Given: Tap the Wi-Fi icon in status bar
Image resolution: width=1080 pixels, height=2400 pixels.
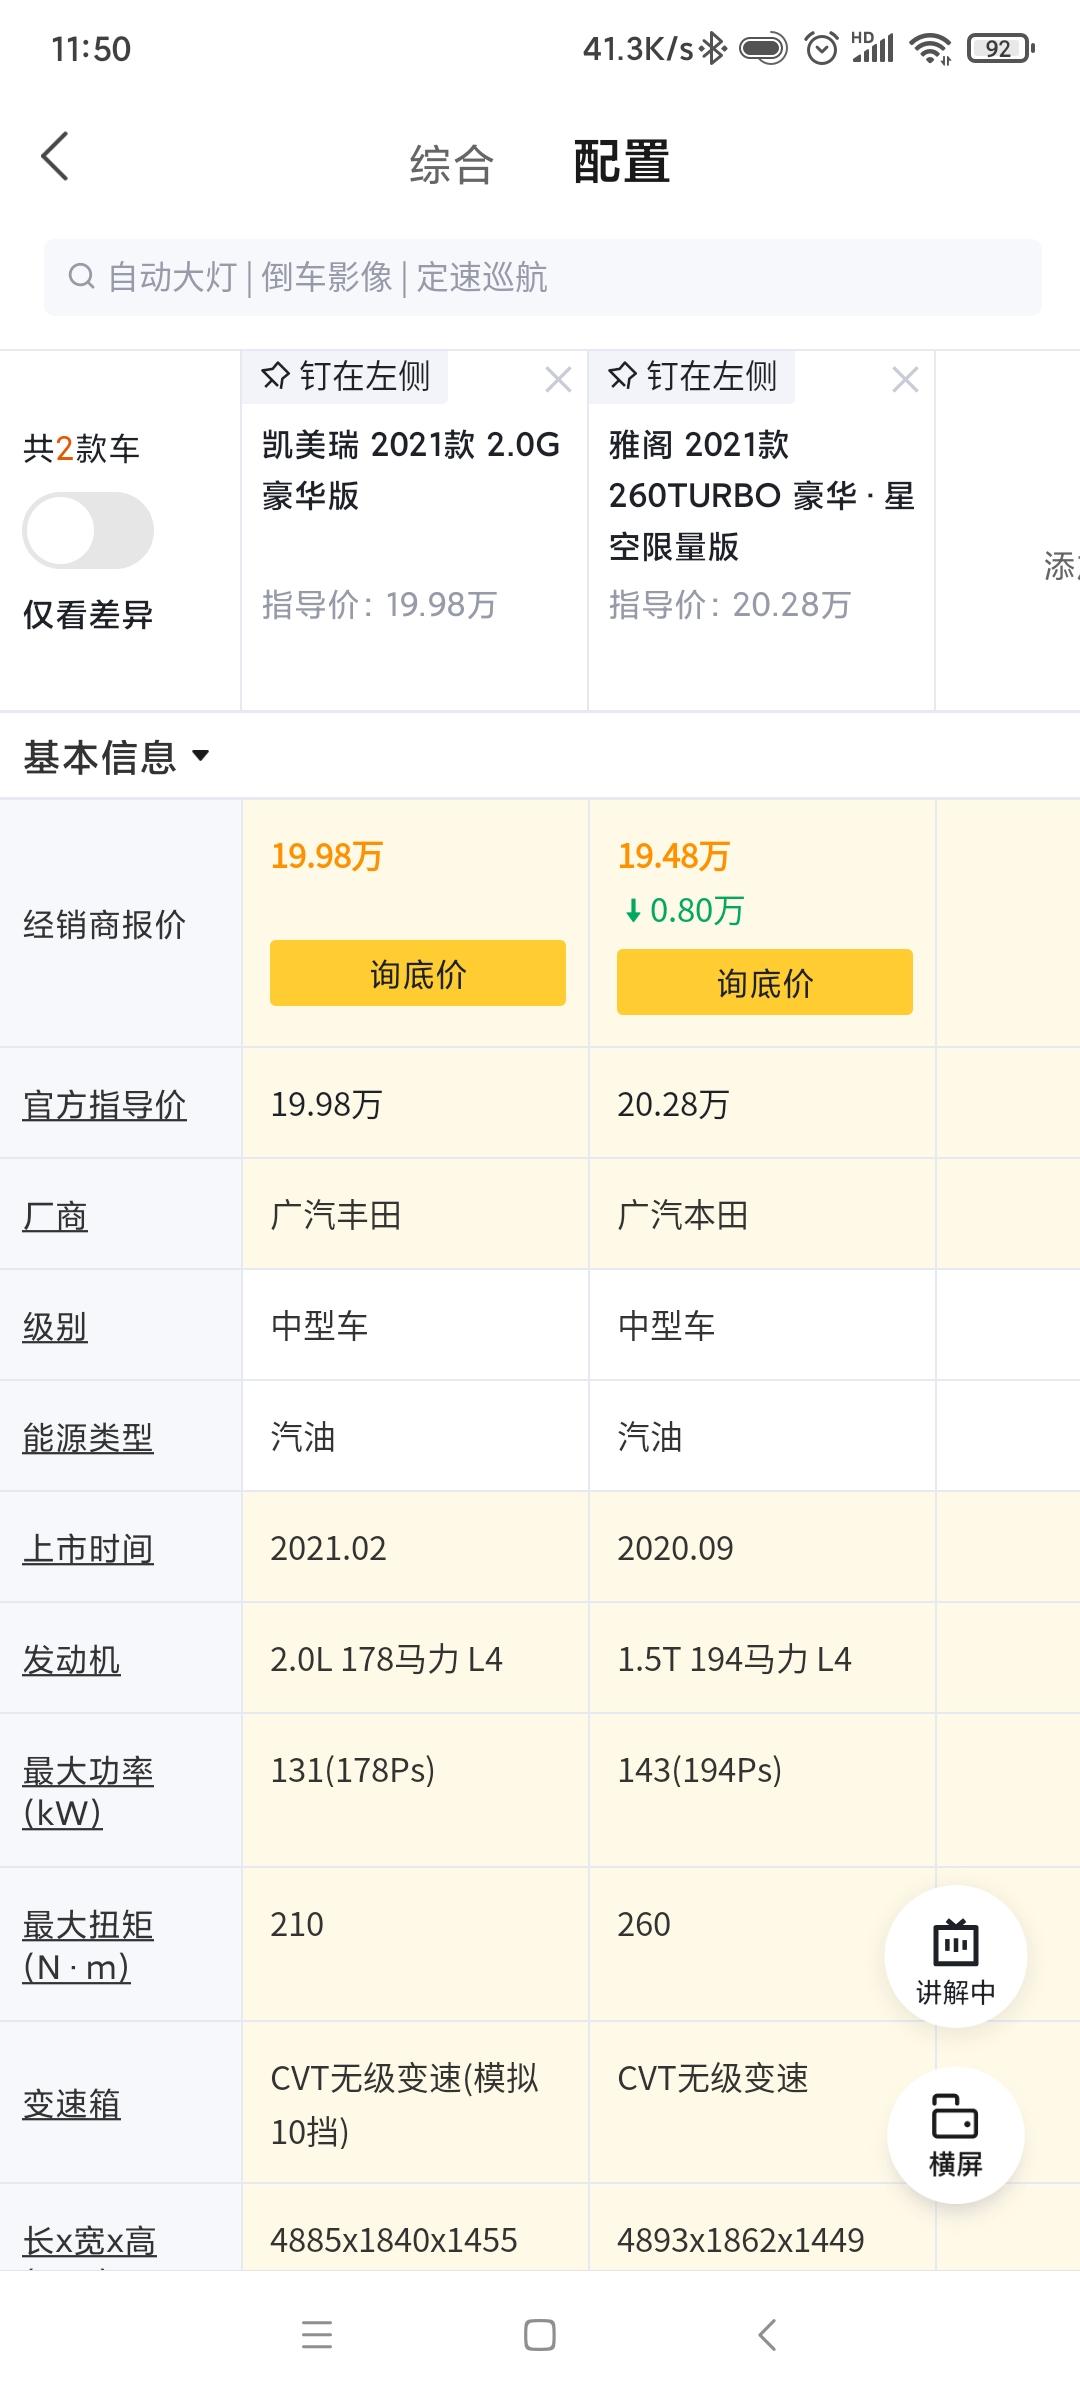Looking at the screenshot, I should click(931, 48).
